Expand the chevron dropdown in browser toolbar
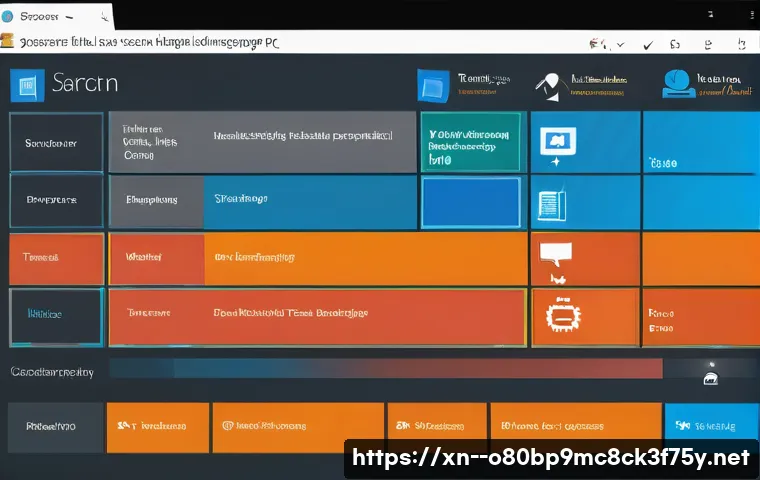Viewport: 760px width, 480px height. [x=621, y=44]
